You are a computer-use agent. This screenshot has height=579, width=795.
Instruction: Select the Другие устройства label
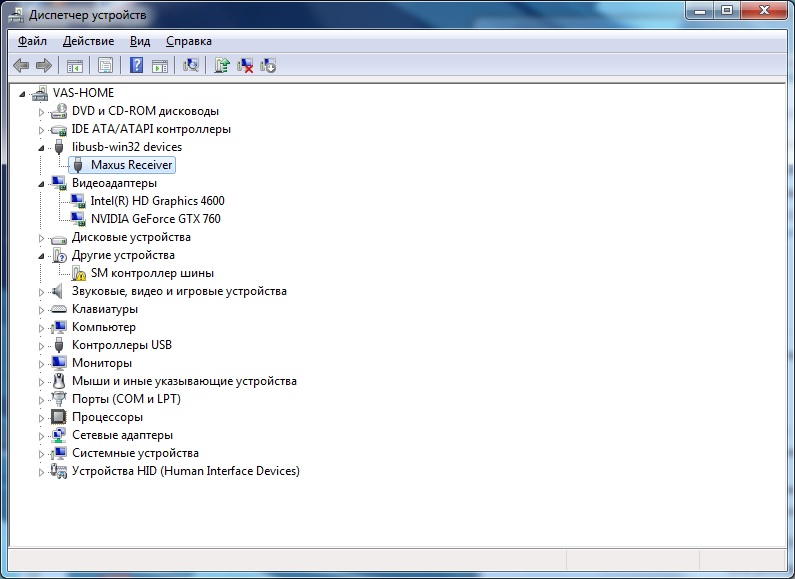123,255
